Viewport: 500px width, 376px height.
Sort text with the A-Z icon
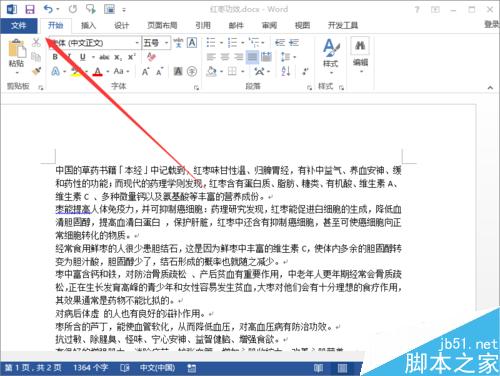coord(286,71)
